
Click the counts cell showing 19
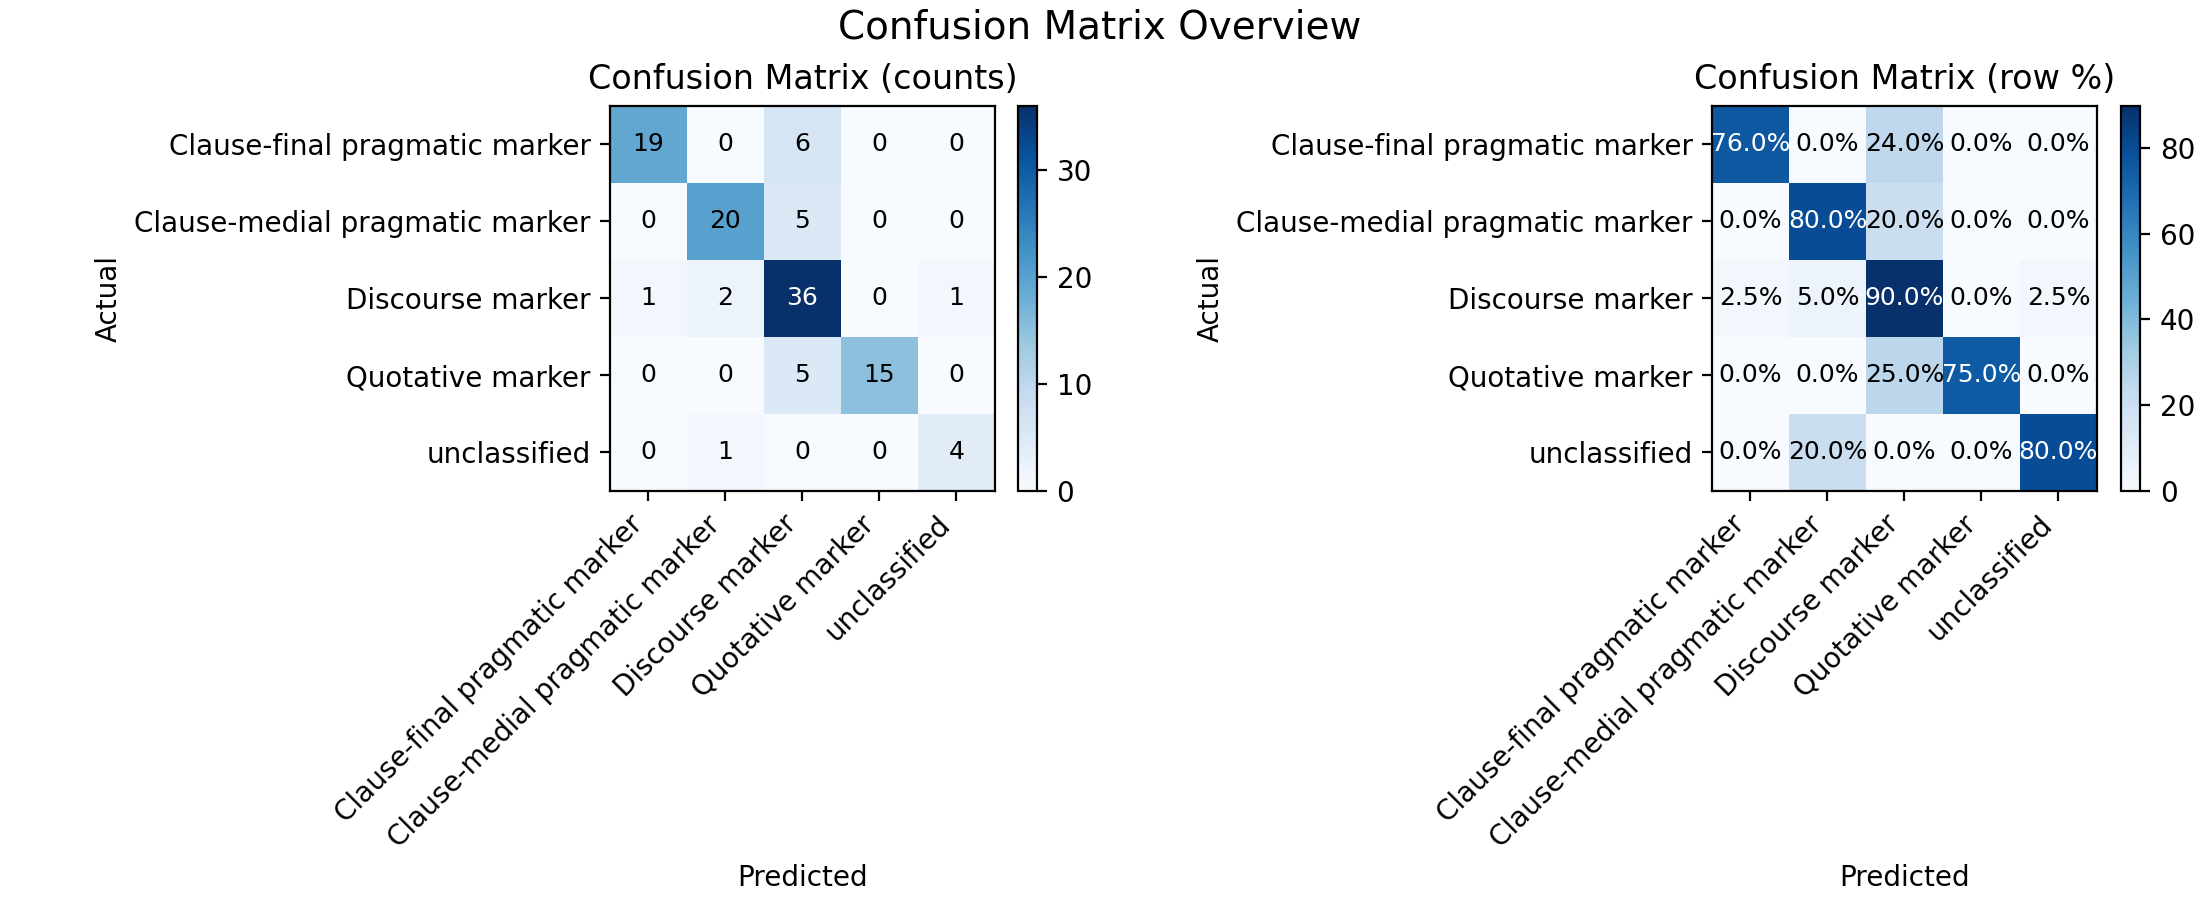(649, 144)
